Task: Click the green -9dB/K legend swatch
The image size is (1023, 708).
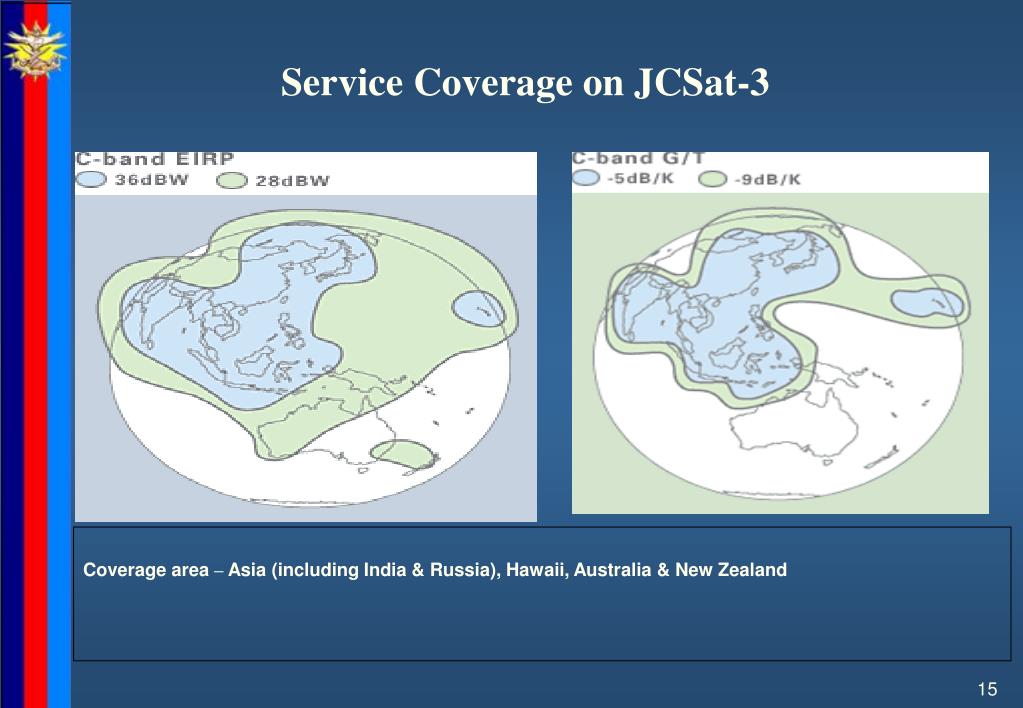Action: pyautogui.click(x=712, y=179)
